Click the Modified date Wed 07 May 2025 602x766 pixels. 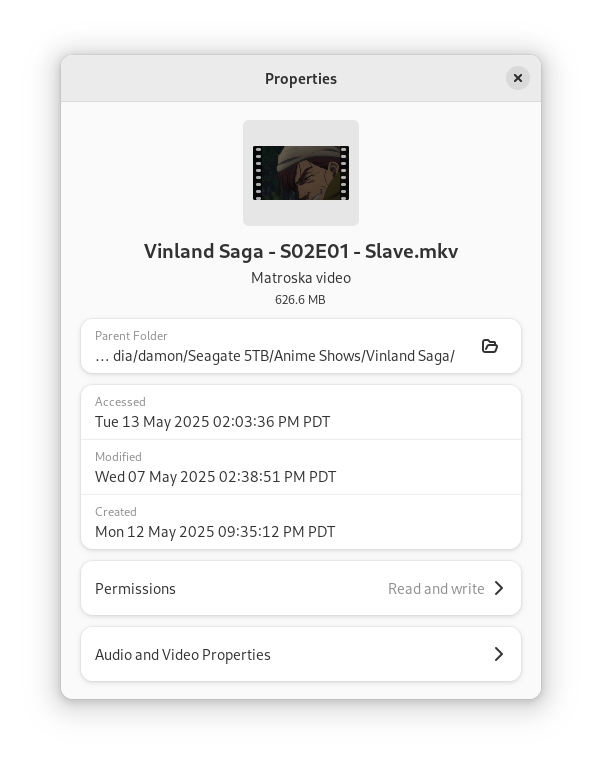coord(215,477)
